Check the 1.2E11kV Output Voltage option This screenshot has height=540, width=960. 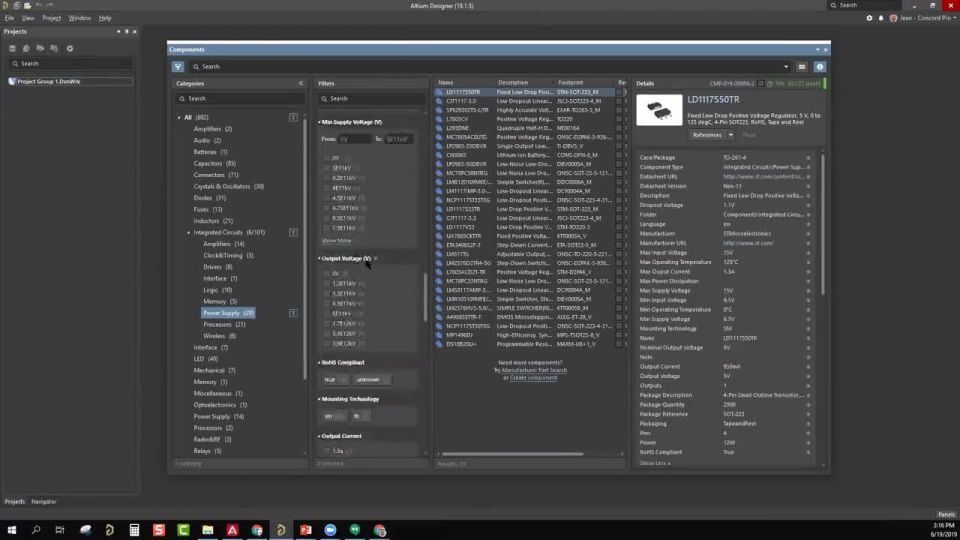coord(326,283)
